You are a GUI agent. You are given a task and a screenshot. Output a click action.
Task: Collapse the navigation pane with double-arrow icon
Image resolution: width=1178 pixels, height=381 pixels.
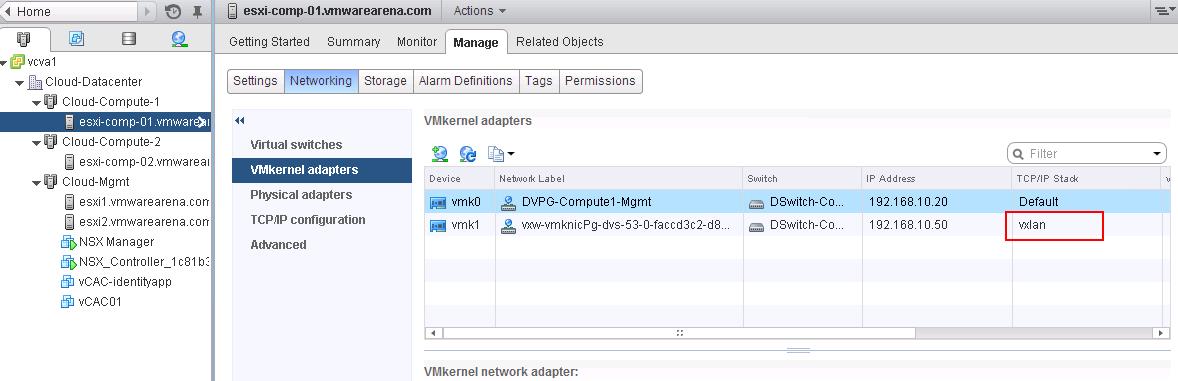click(x=240, y=120)
